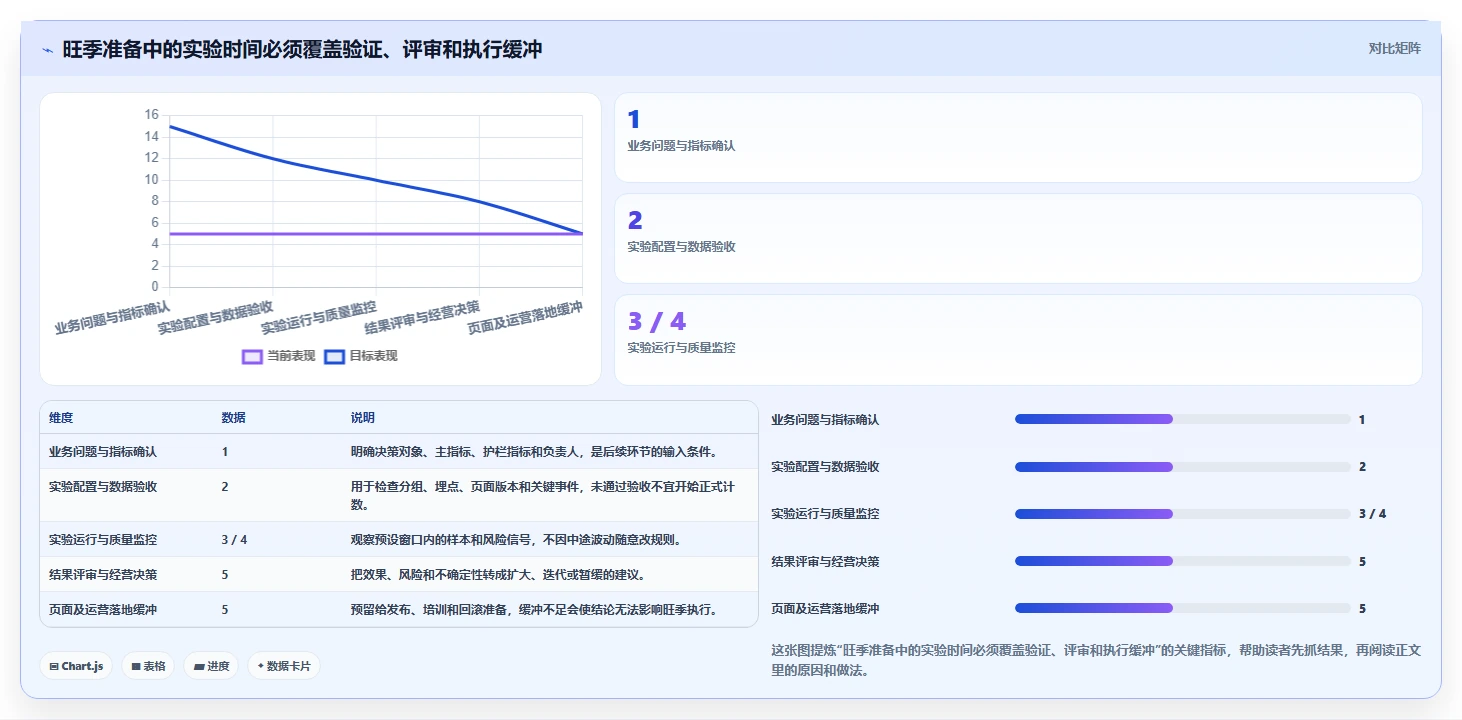The width and height of the screenshot is (1462, 720).
Task: Click table cell 业务问题与指标确认 in first row
Action: click(x=103, y=452)
